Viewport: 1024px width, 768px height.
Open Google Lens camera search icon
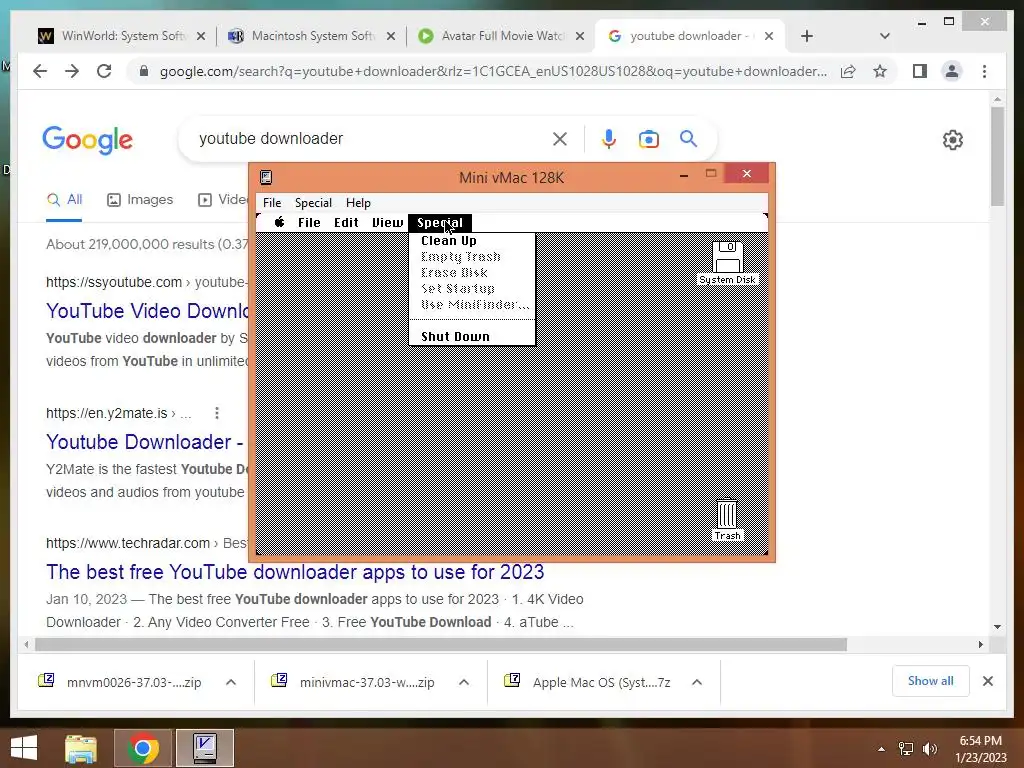pos(648,139)
